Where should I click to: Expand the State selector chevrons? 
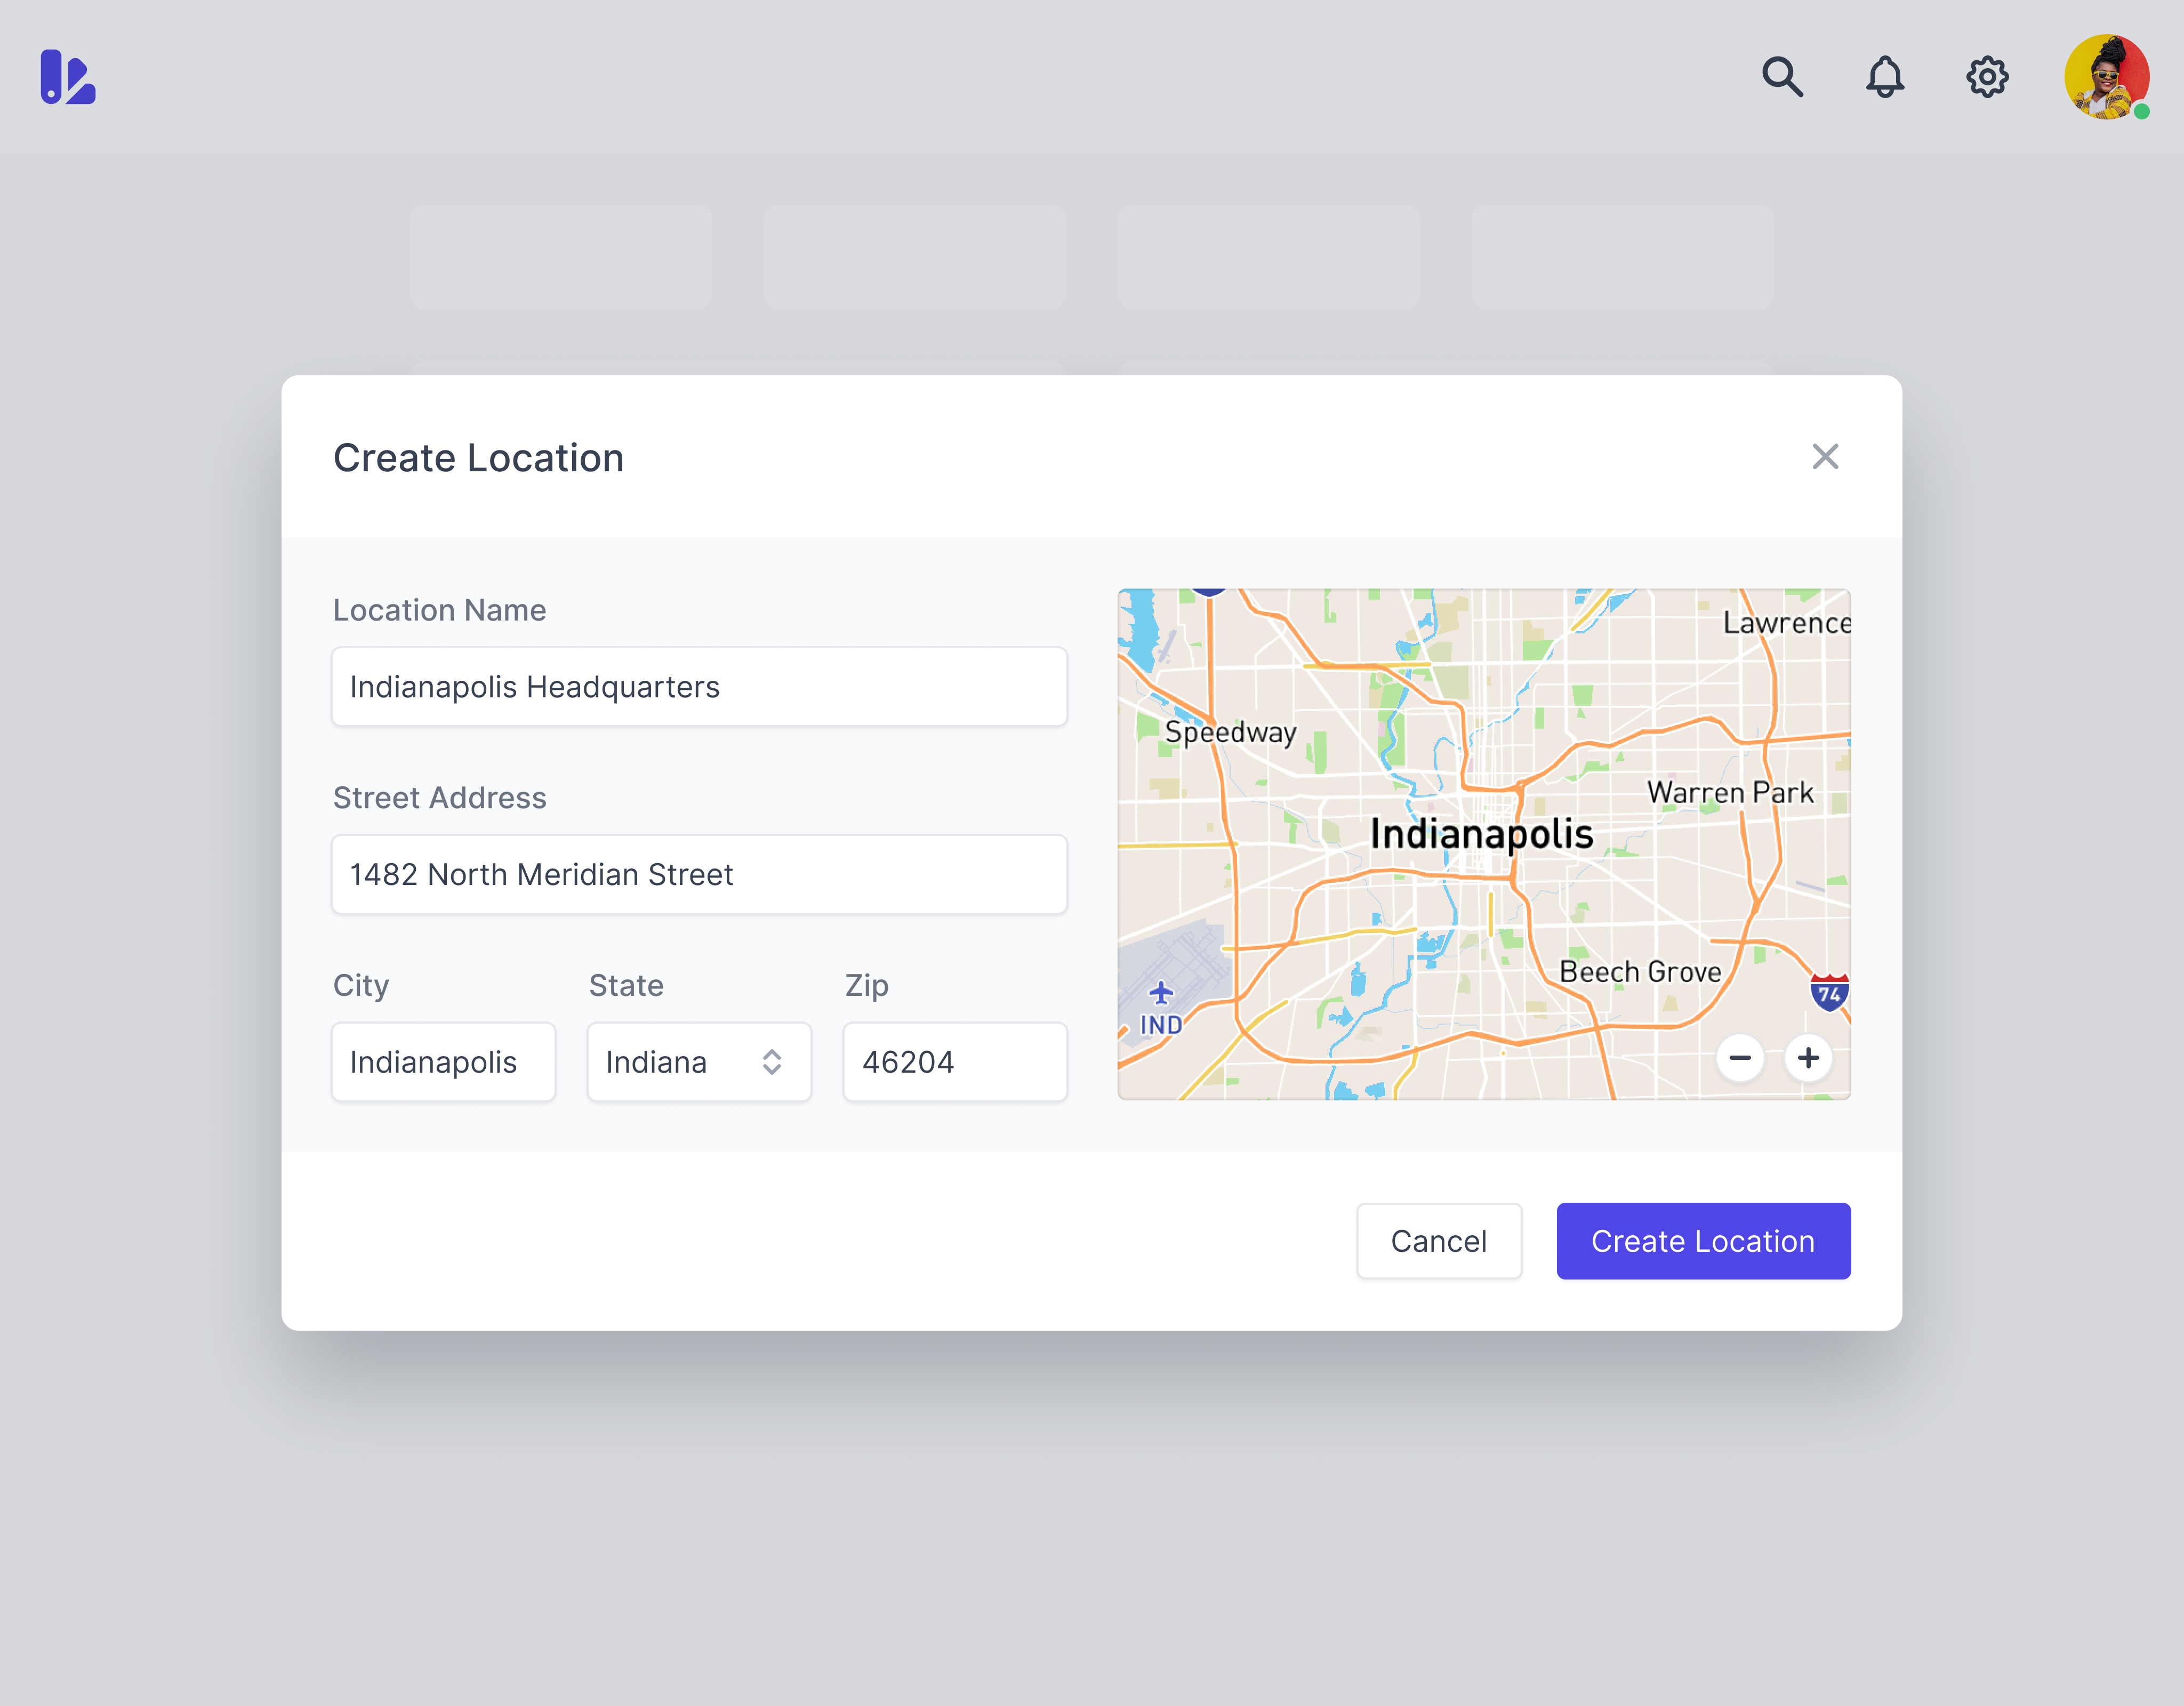(771, 1062)
